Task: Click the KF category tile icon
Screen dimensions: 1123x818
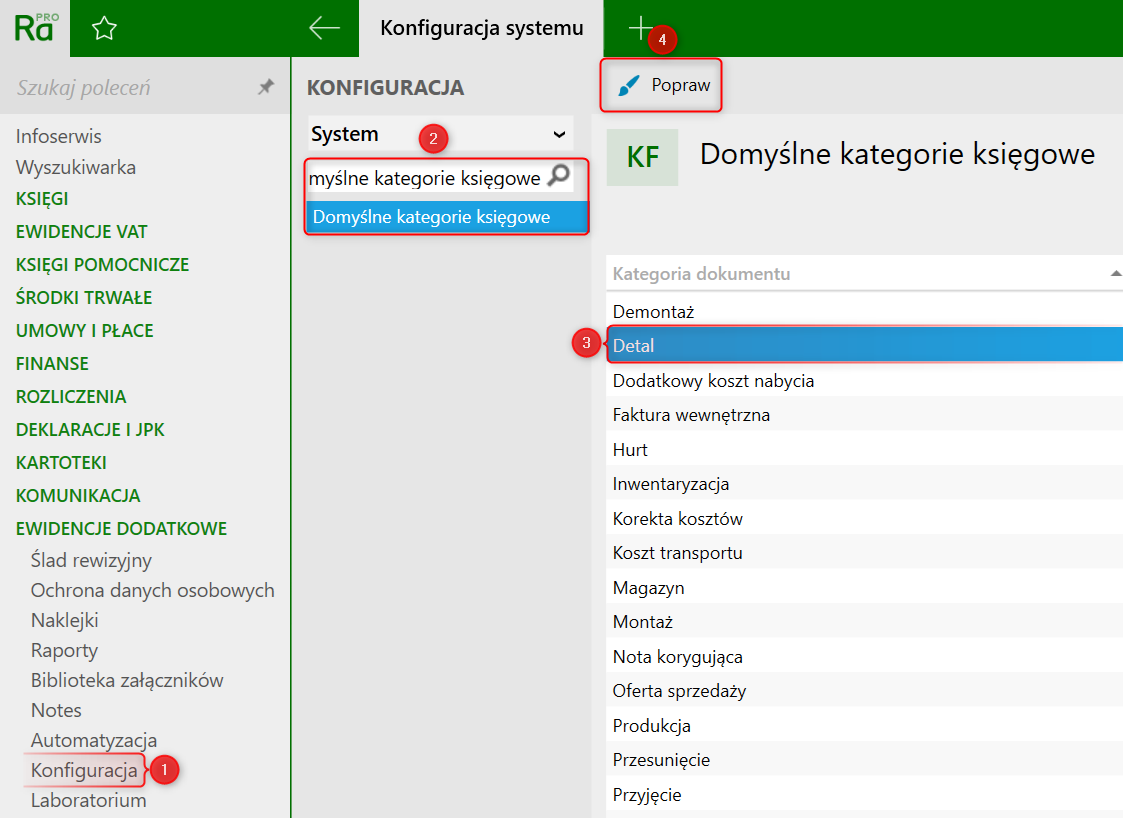Action: [x=642, y=157]
